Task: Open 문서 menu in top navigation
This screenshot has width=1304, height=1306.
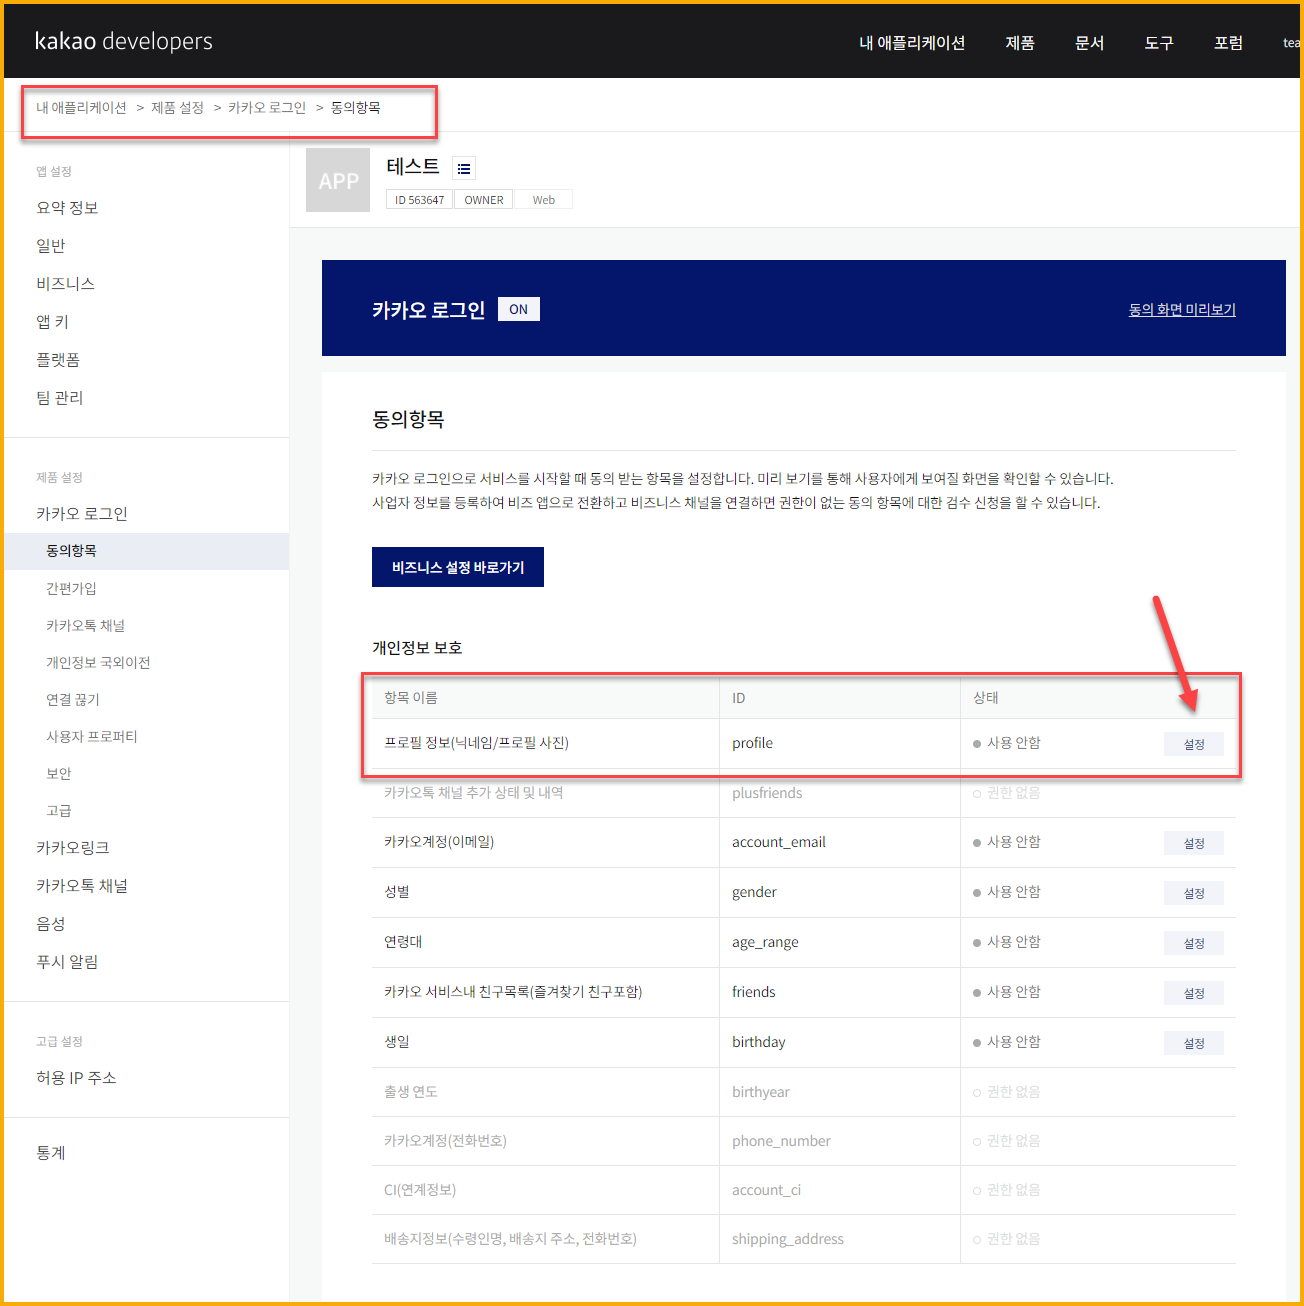Action: (x=1089, y=43)
